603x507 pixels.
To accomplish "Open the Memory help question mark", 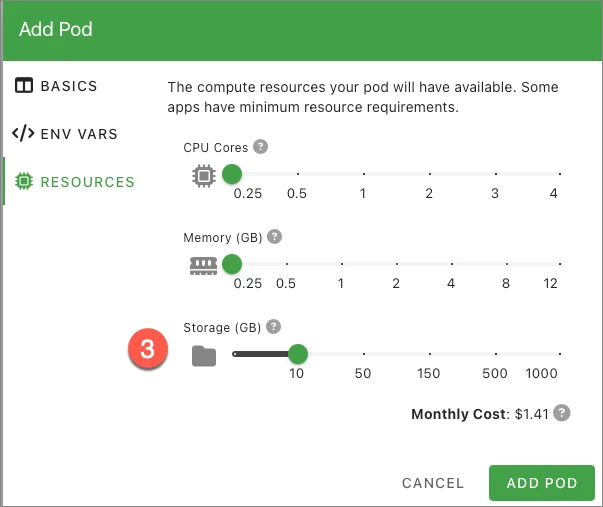I will pos(275,237).
